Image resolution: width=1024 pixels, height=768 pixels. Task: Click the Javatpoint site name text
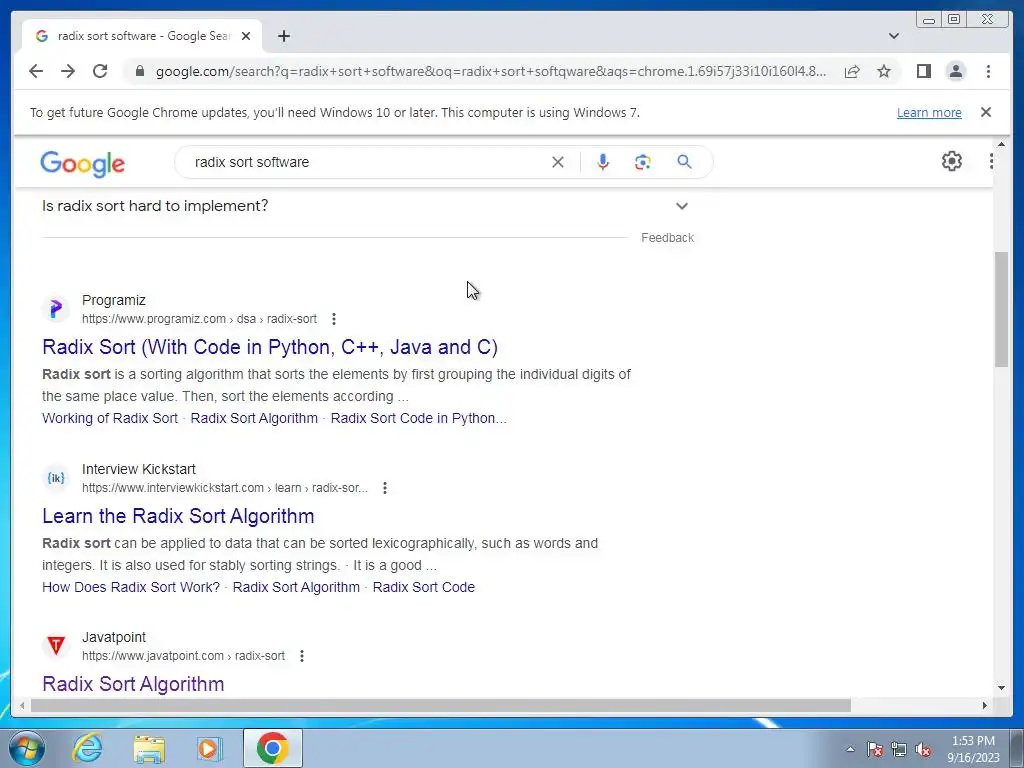click(114, 637)
